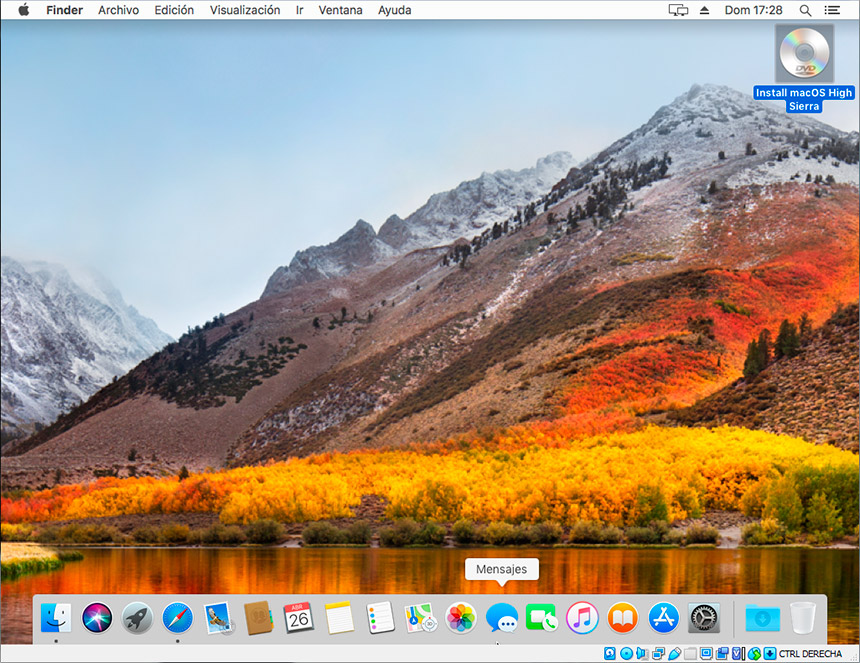The image size is (860, 663).
Task: Open the Visualización menu
Action: click(x=245, y=10)
